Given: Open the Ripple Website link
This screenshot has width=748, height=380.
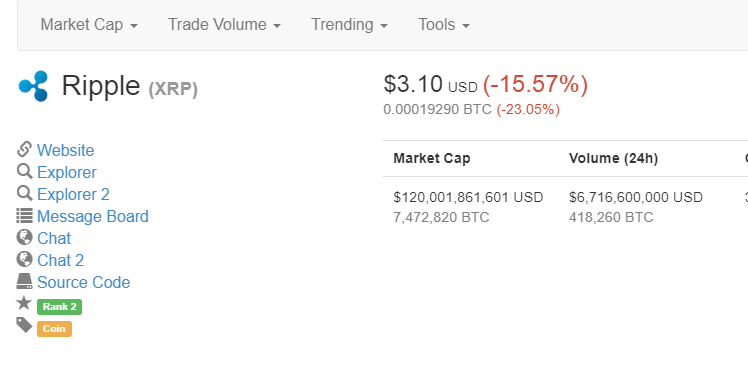Looking at the screenshot, I should pyautogui.click(x=65, y=150).
